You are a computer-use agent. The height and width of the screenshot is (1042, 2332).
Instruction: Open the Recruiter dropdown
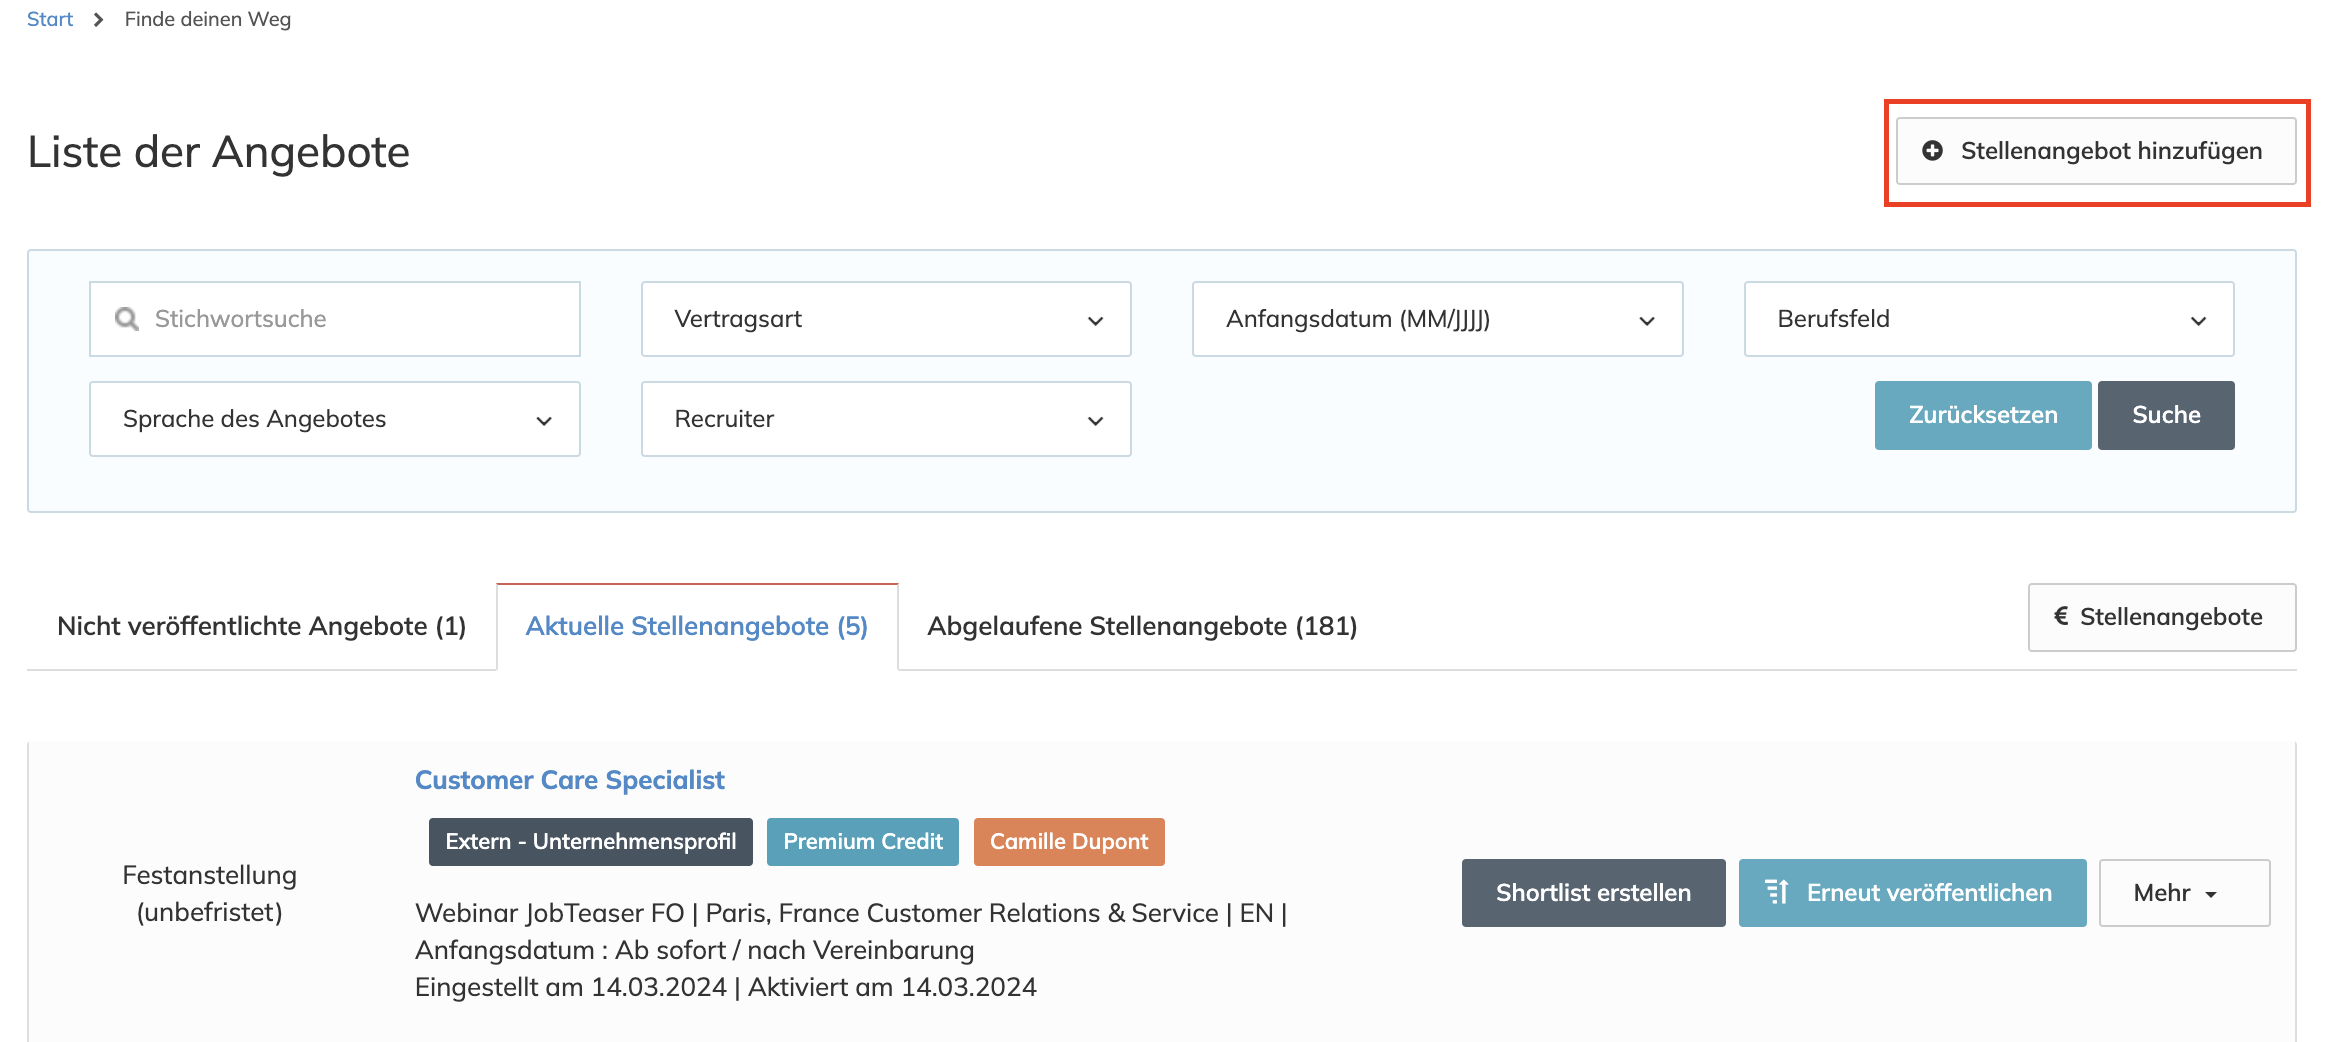pyautogui.click(x=884, y=418)
